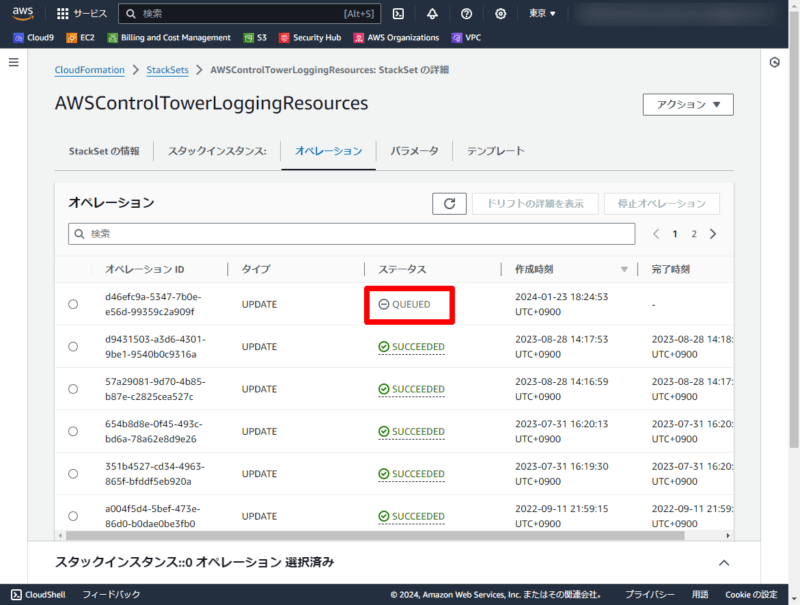This screenshot has width=800, height=605.
Task: Refresh the operations list
Action: (x=449, y=204)
